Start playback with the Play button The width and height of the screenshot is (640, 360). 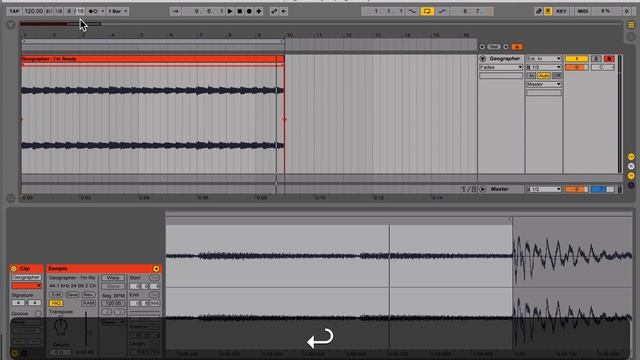pos(230,11)
